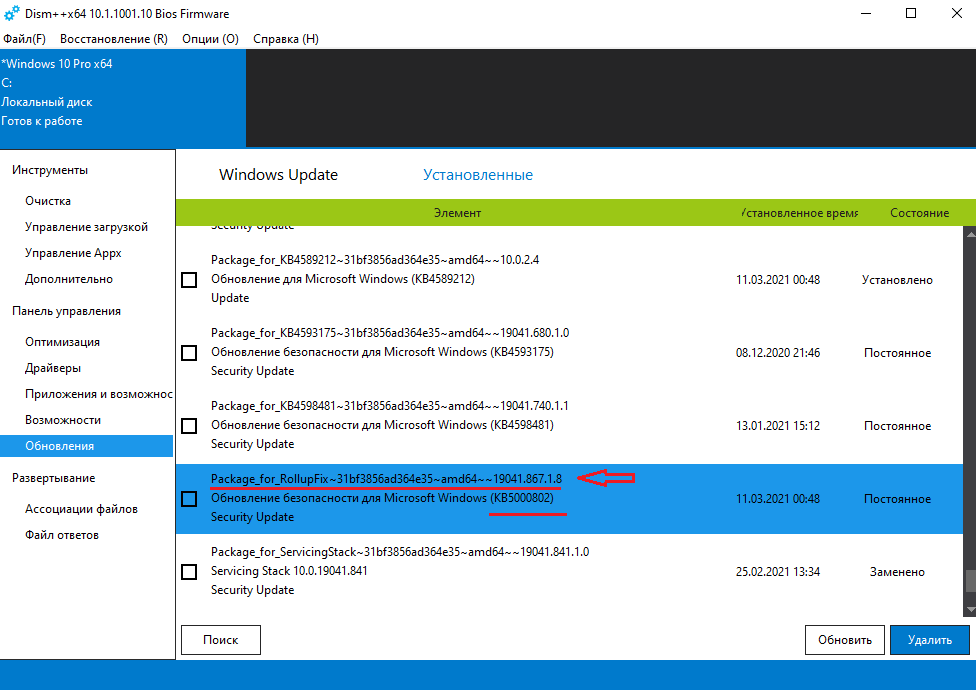The image size is (976, 690).
Task: Tick the checkbox for KB4589212 update
Action: (189, 280)
